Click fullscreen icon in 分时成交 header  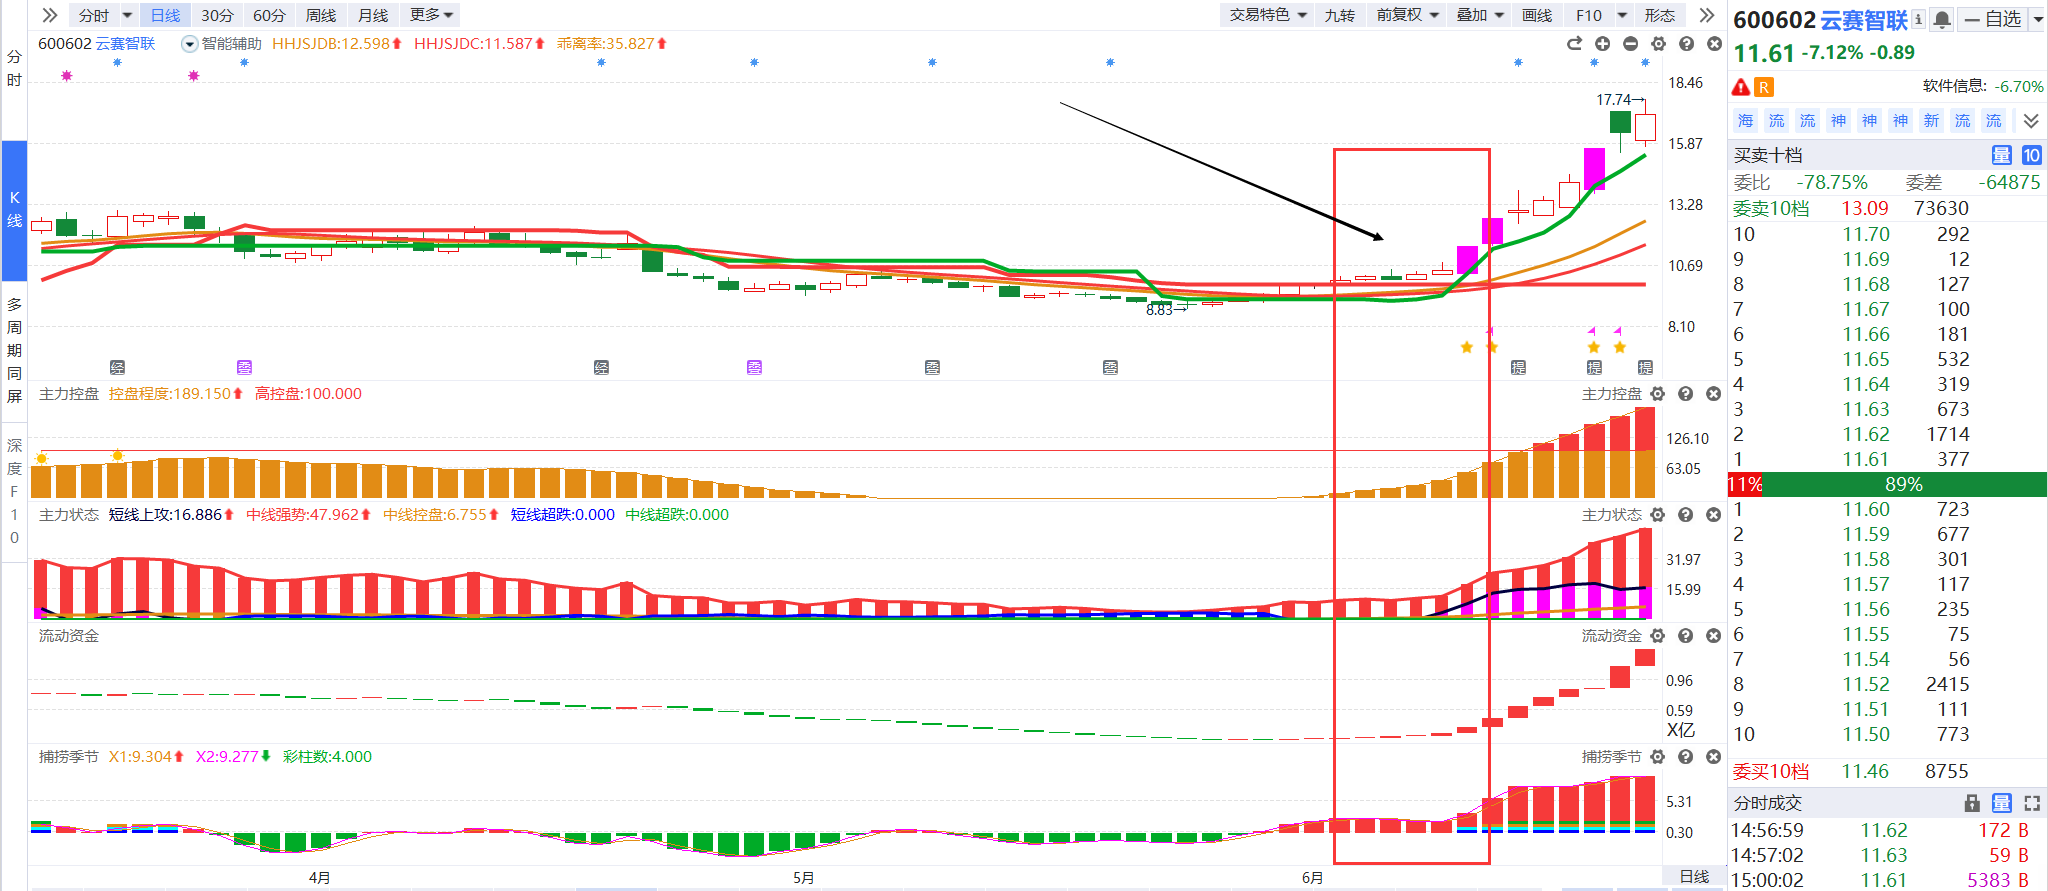tap(2032, 803)
